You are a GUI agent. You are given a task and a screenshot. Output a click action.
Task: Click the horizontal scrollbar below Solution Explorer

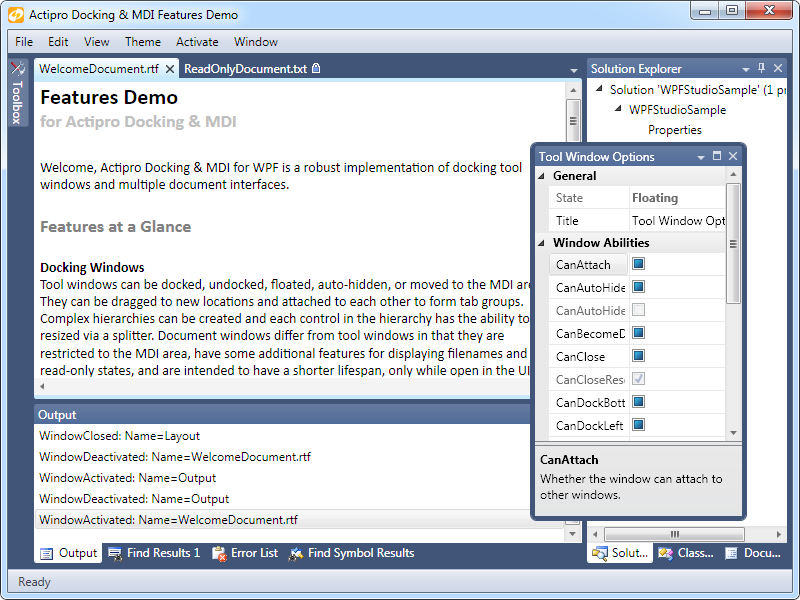click(x=673, y=534)
